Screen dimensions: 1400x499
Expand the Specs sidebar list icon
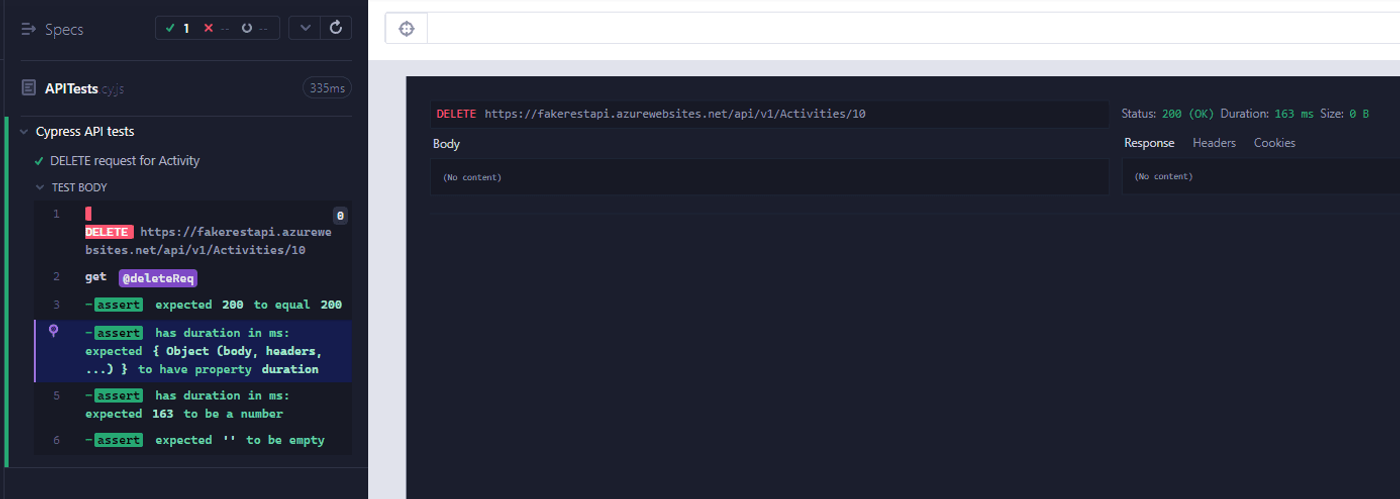[x=28, y=29]
